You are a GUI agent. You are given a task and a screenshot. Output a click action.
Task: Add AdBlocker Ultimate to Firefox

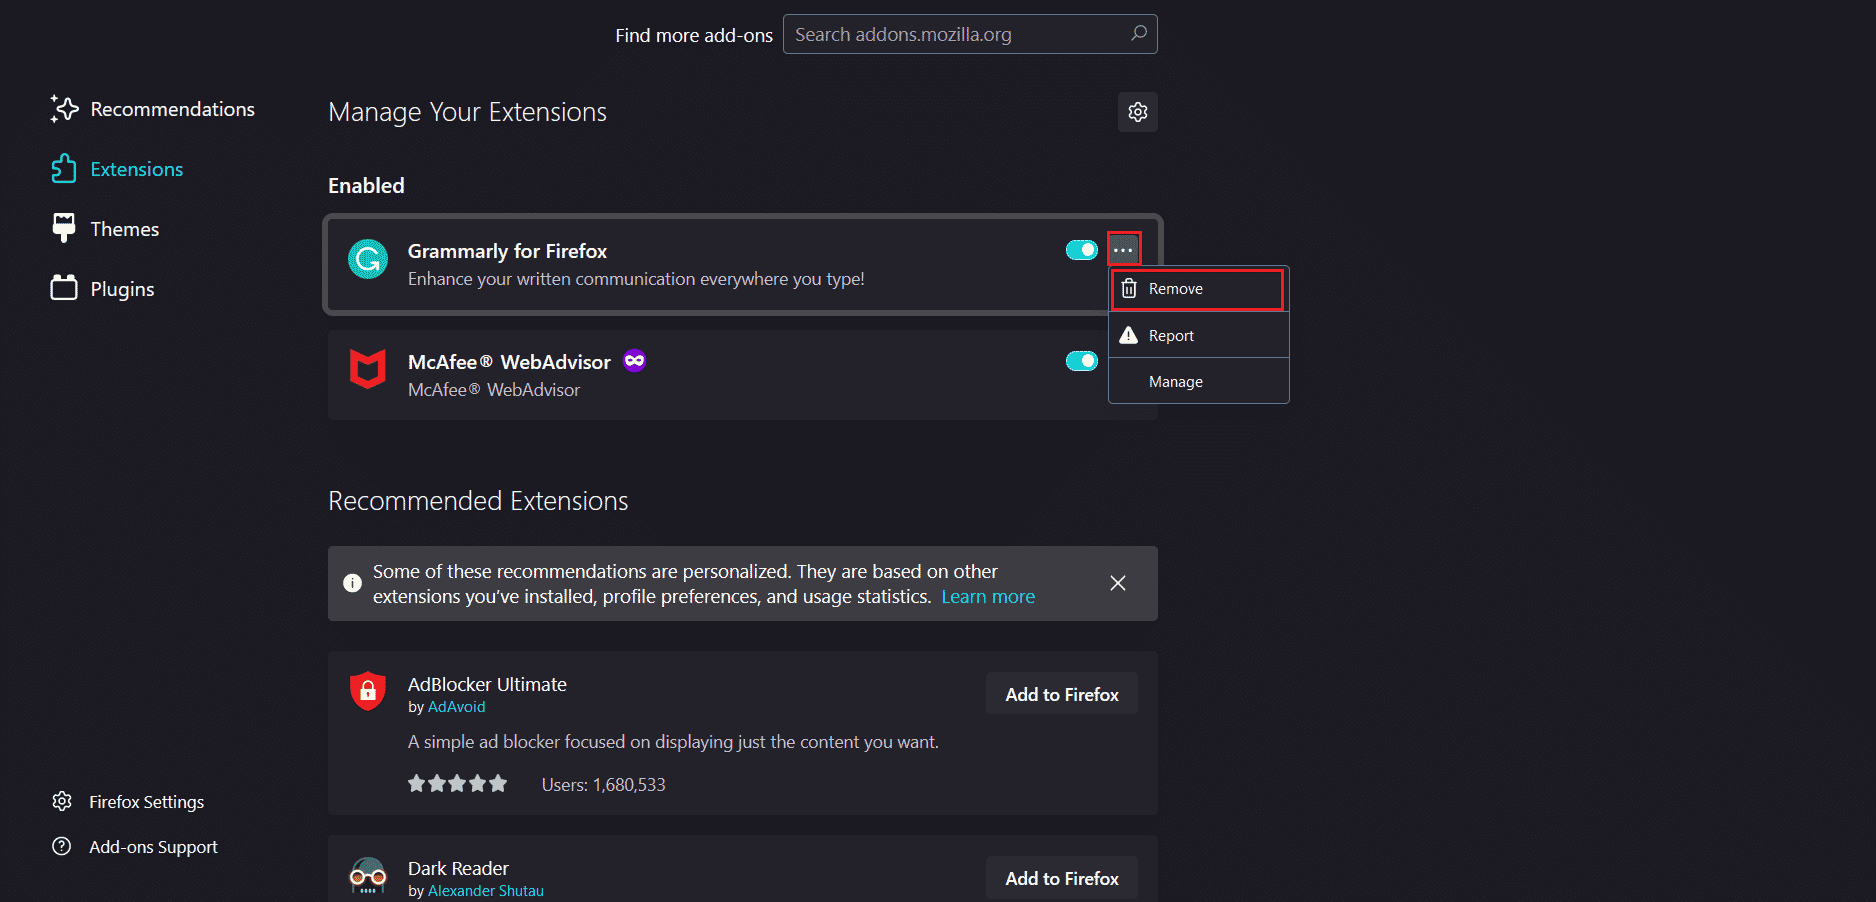click(x=1062, y=694)
